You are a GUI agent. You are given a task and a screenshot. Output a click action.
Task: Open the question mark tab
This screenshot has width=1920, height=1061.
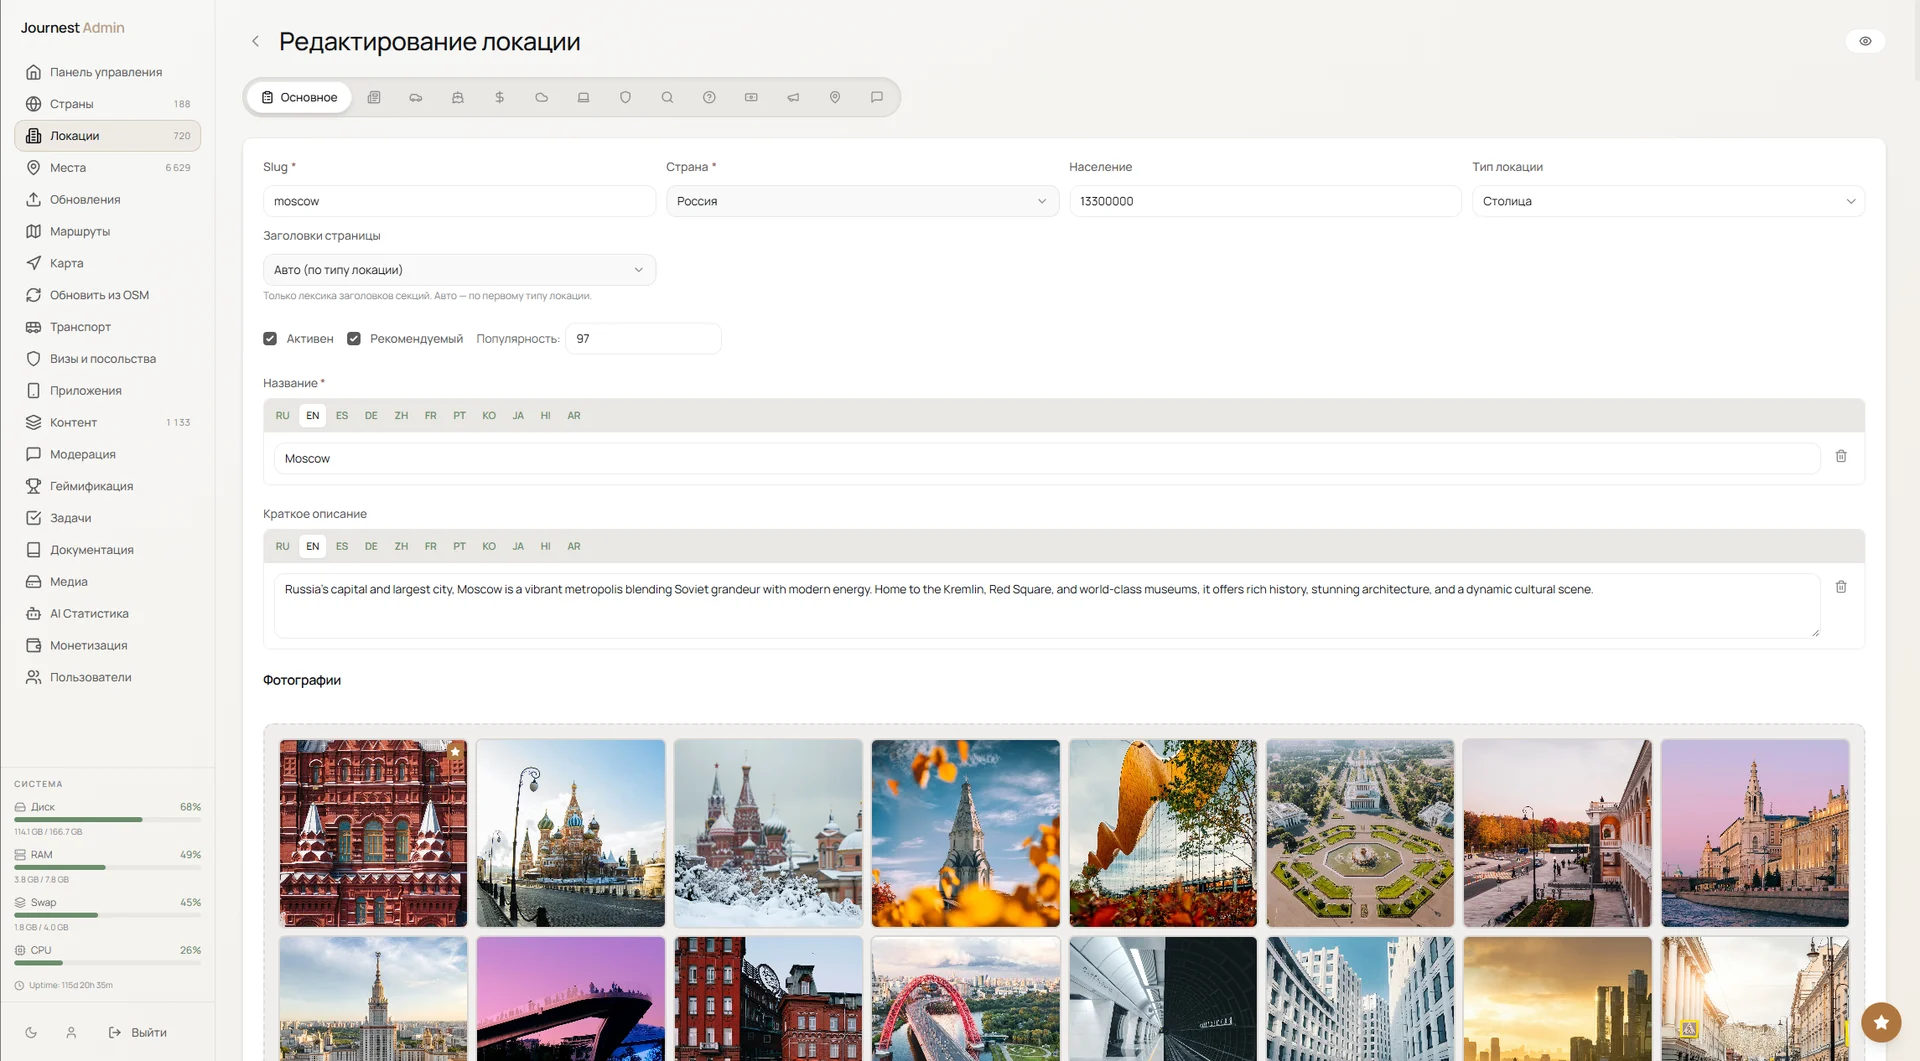709,97
